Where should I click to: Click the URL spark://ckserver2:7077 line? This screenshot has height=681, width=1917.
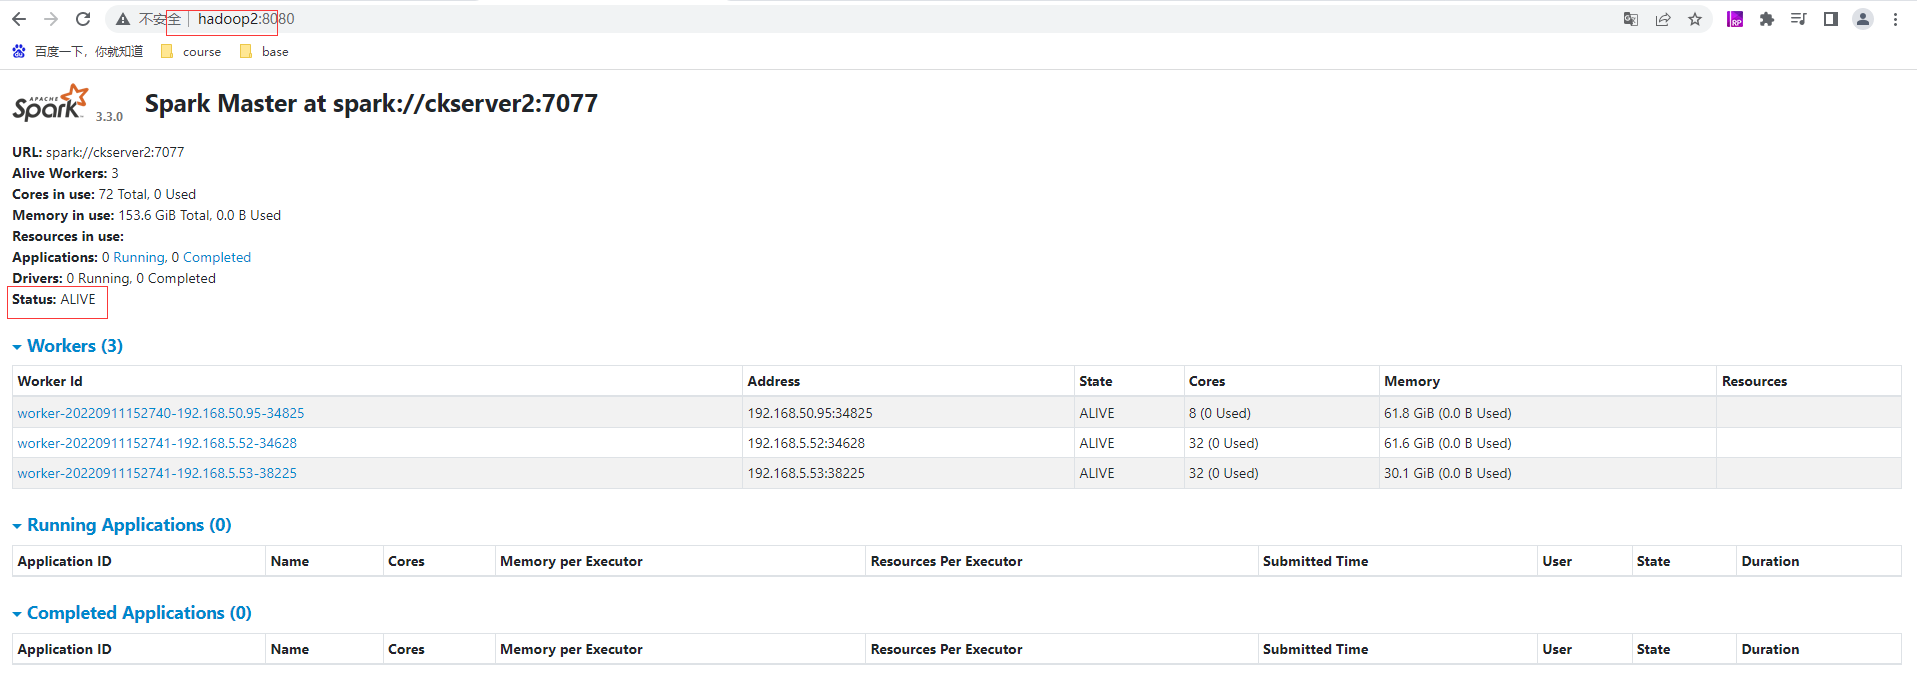pos(98,152)
